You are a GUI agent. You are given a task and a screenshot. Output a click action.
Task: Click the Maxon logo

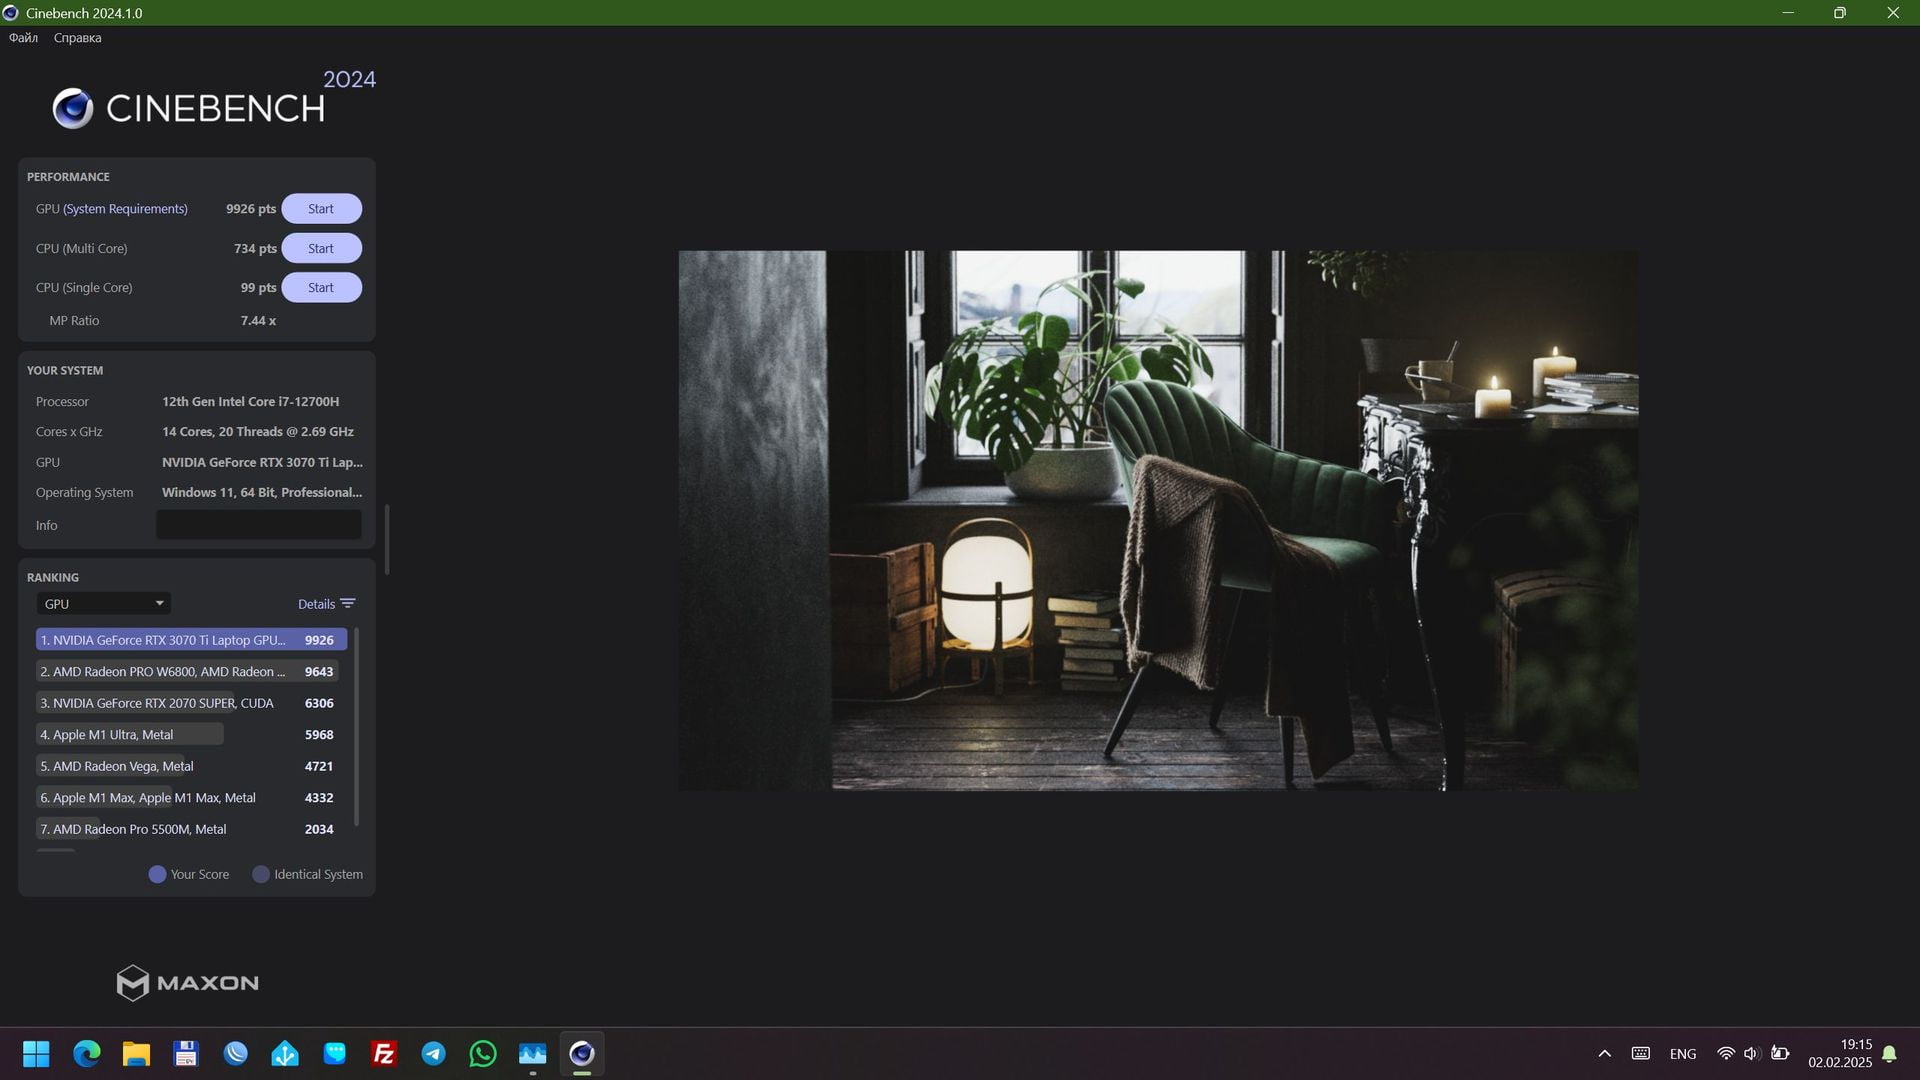(187, 983)
